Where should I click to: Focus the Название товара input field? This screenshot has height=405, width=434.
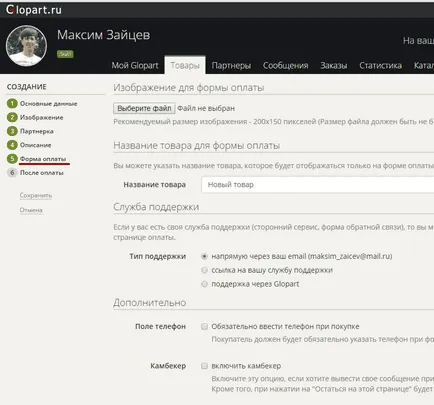318,185
